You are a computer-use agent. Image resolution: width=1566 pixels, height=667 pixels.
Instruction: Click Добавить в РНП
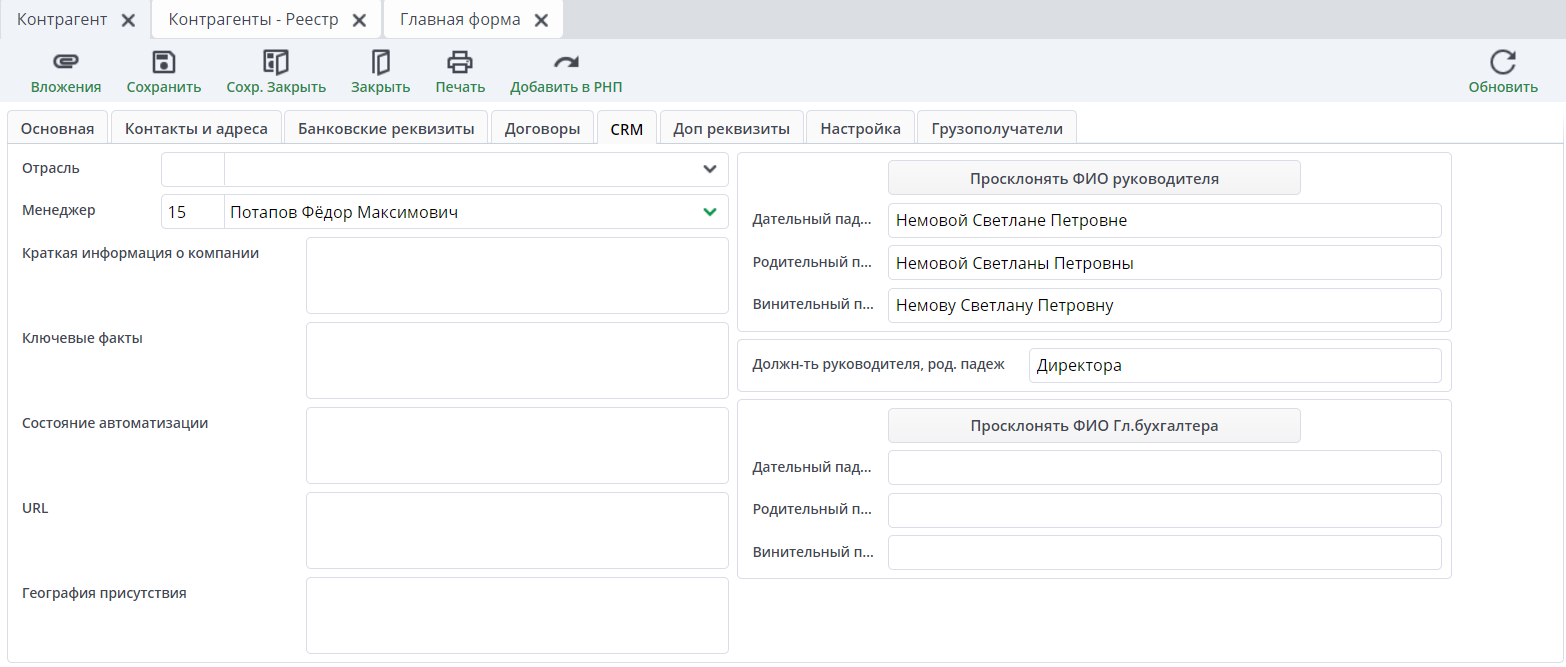tap(565, 70)
